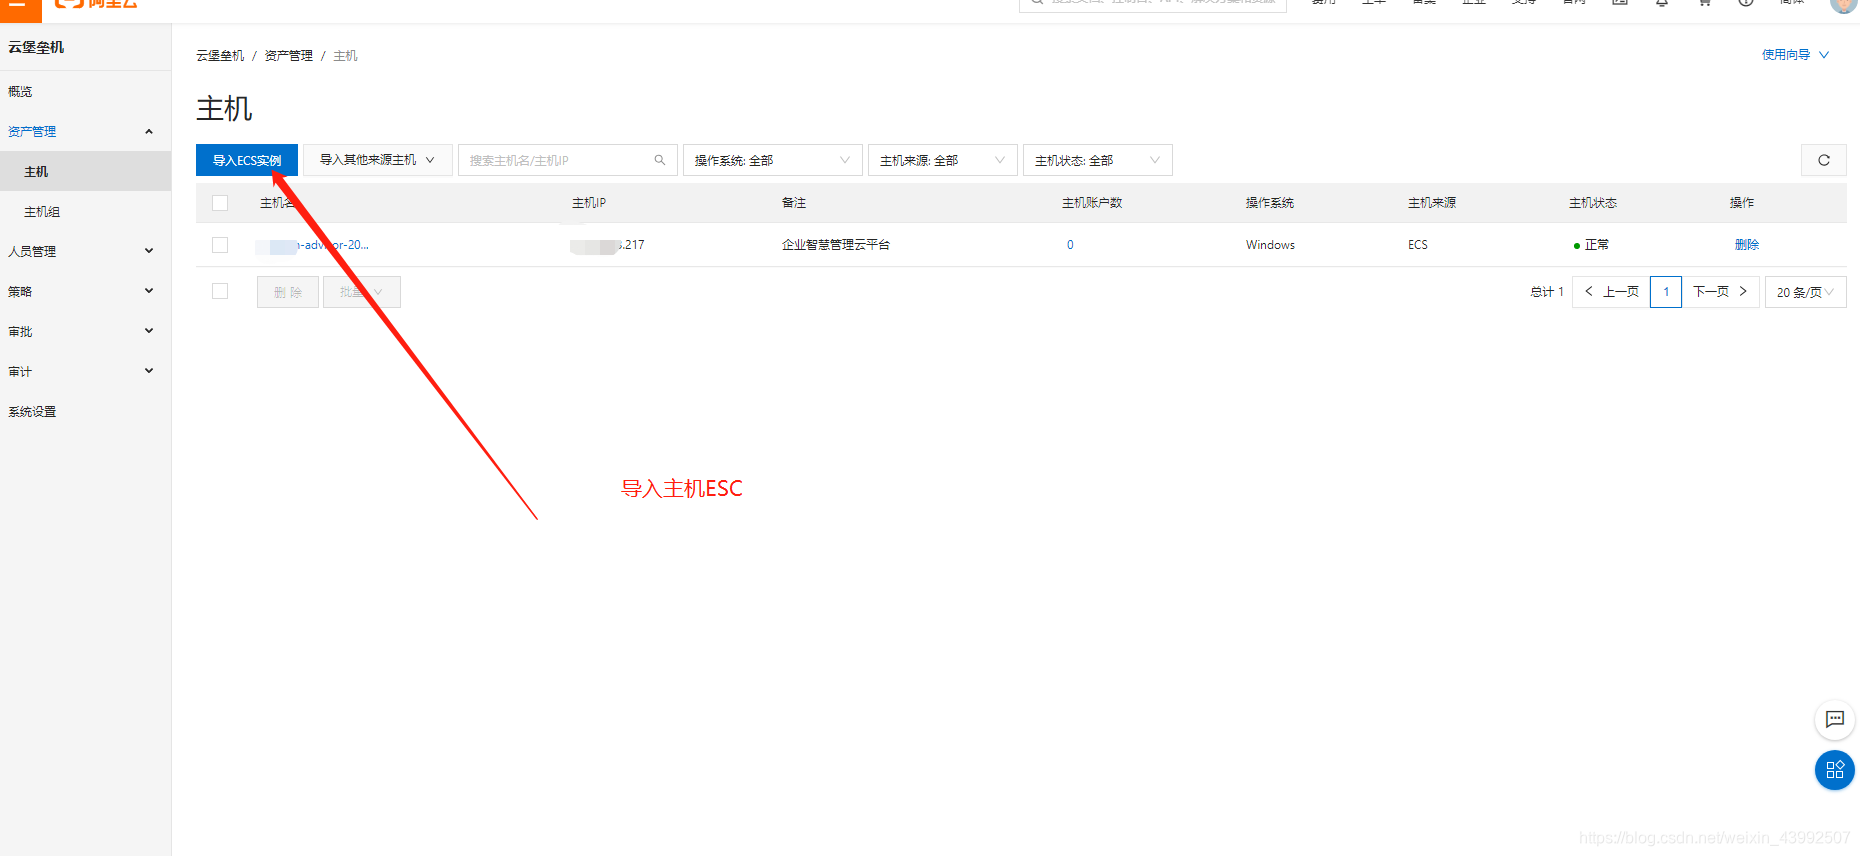Open the 导入其他来源主机 dropdown

pos(378,160)
